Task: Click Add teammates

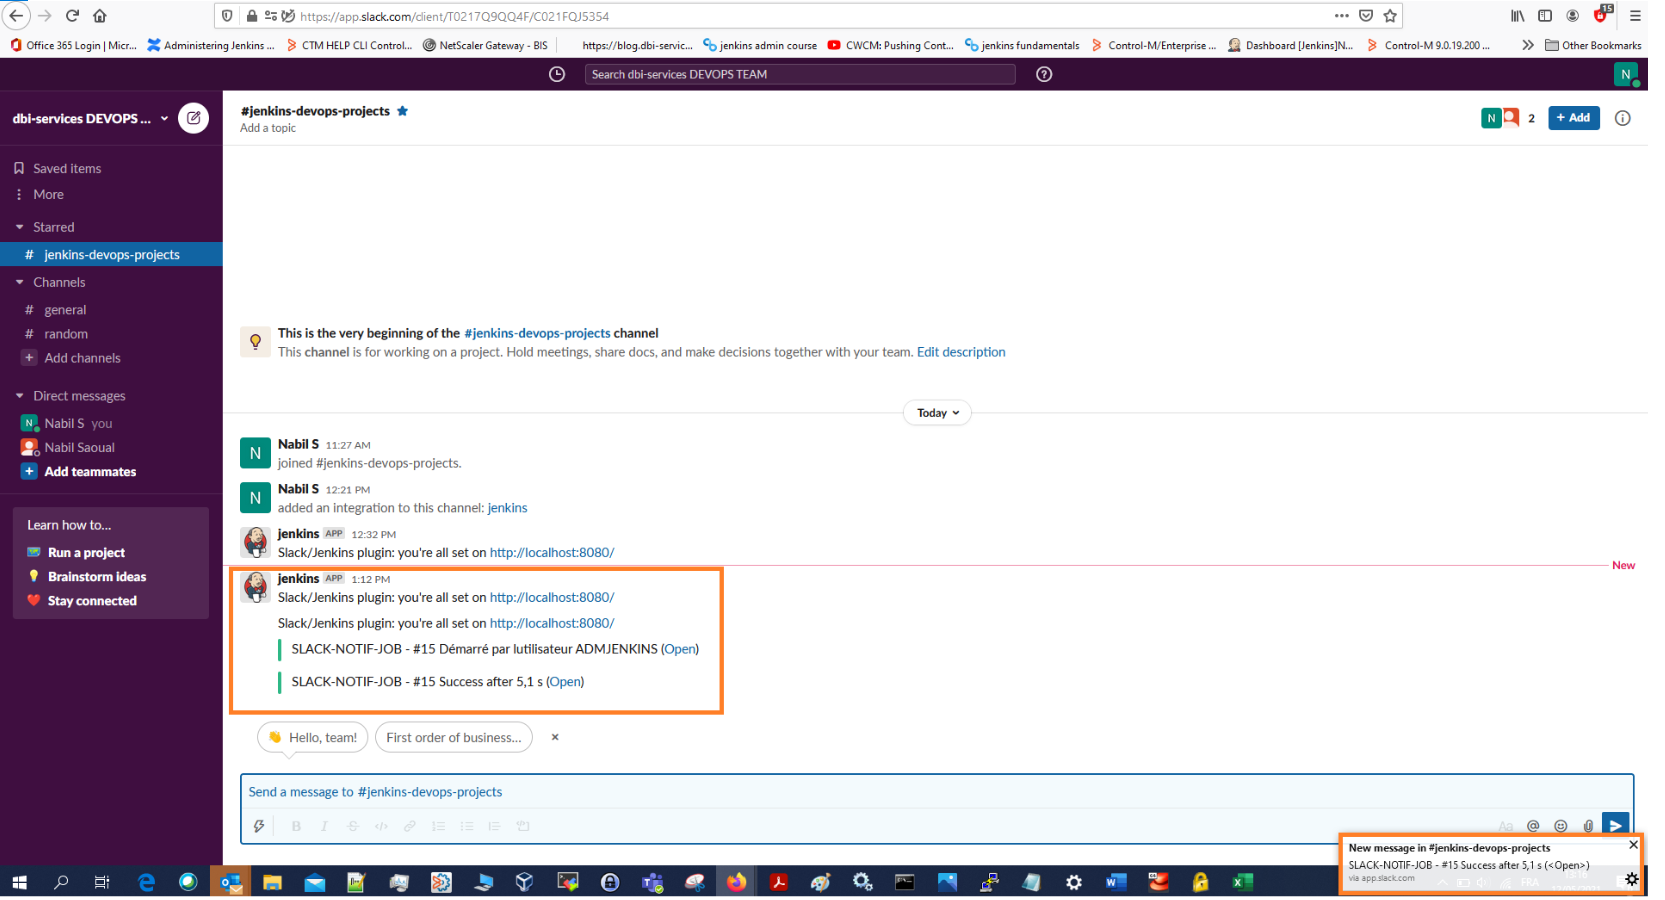Action: coord(90,471)
